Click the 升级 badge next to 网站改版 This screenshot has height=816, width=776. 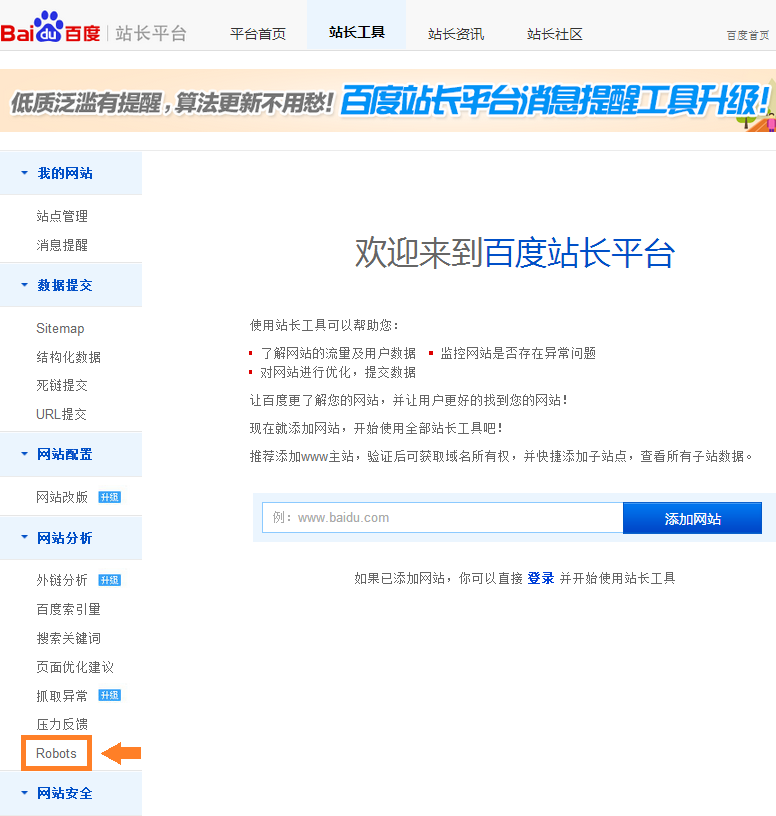coord(109,497)
